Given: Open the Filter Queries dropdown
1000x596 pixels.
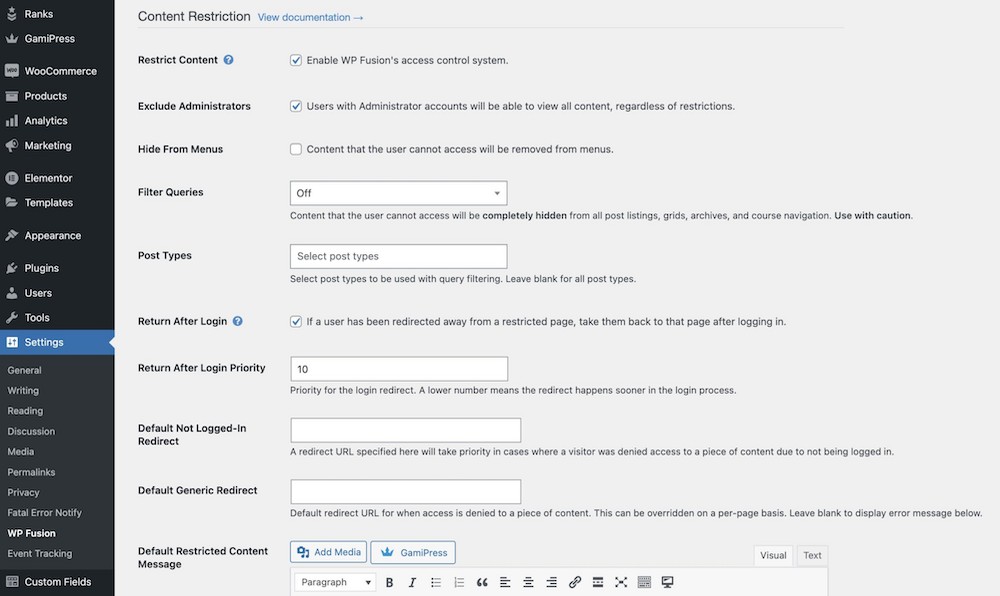Looking at the screenshot, I should [398, 192].
